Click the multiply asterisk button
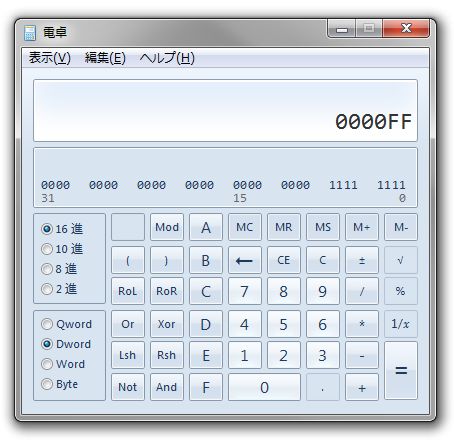 coord(362,324)
